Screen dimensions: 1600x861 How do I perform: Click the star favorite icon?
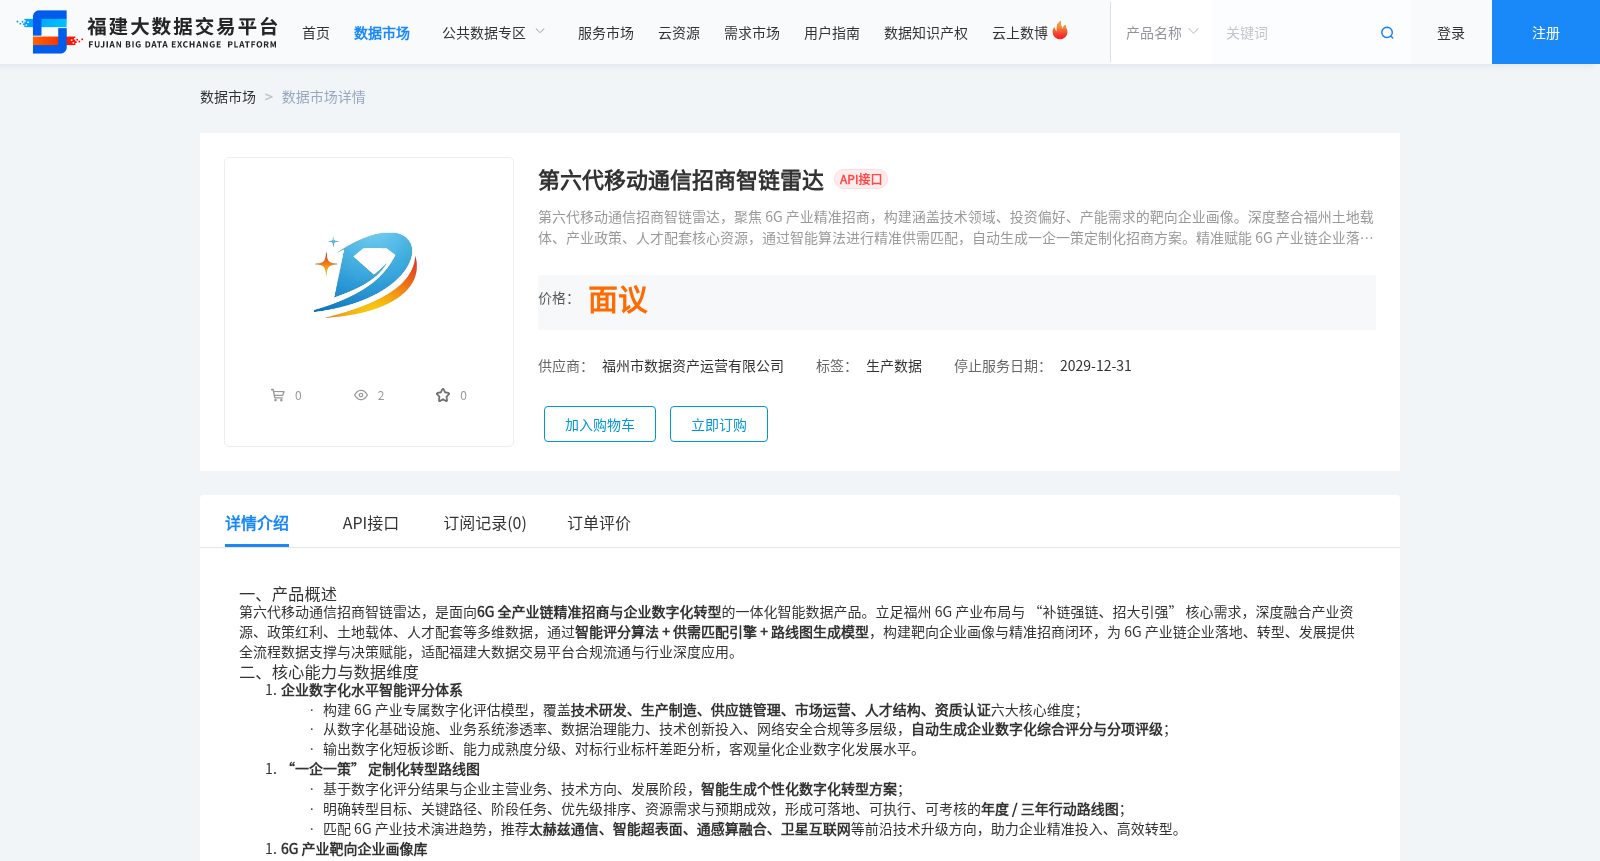coord(443,395)
